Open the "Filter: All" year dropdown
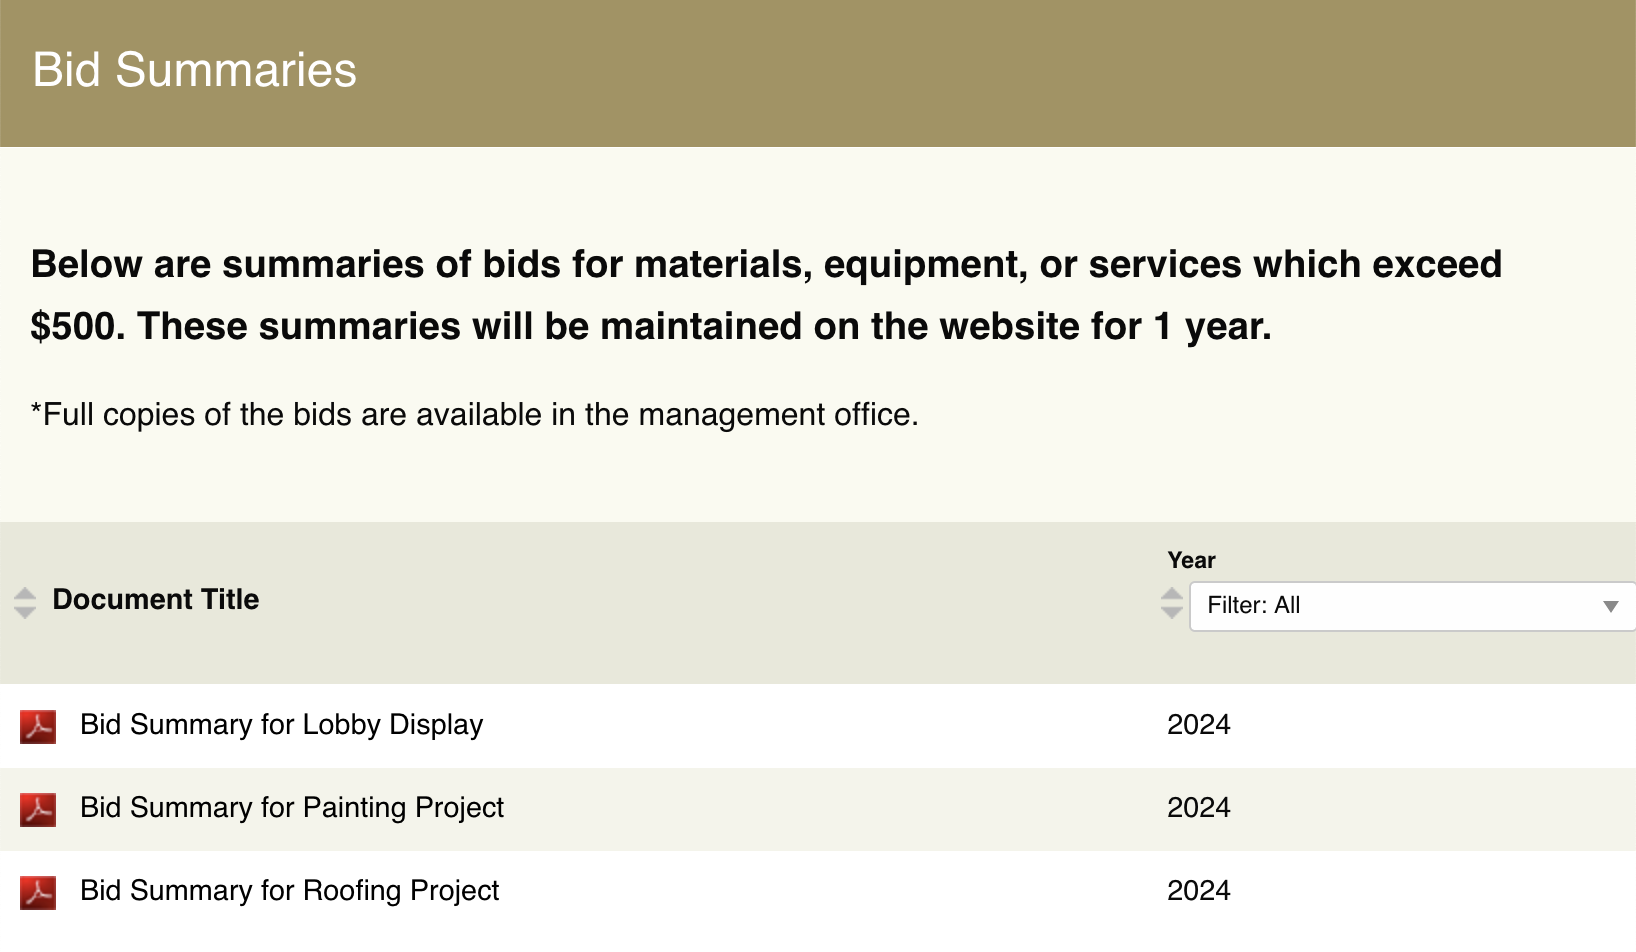The width and height of the screenshot is (1636, 952). [1400, 606]
